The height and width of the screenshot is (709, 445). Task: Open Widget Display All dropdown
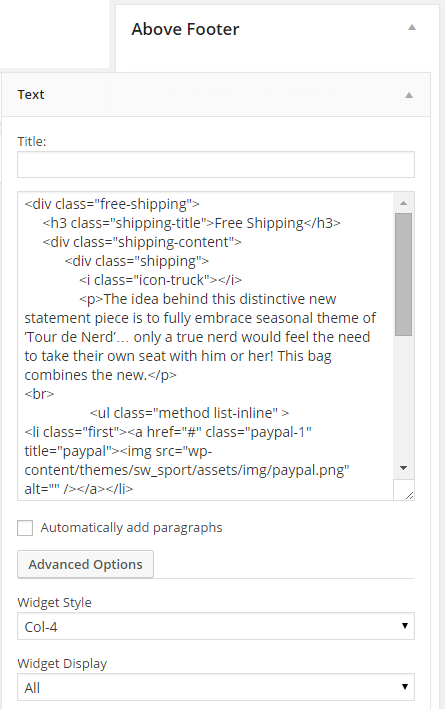click(x=216, y=687)
